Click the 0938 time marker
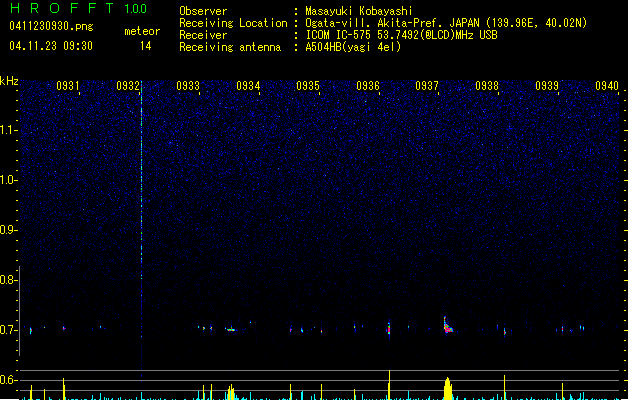Screen dimensions: 629x400 487,86
